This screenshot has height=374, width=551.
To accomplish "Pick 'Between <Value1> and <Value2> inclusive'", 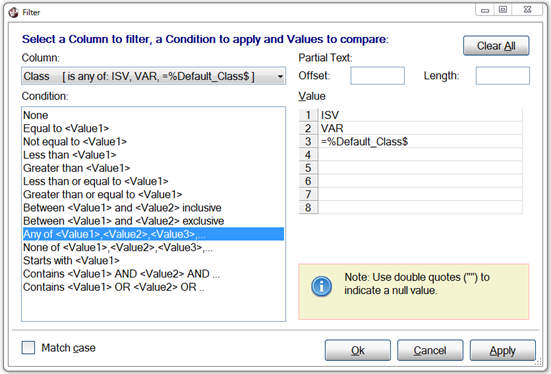I will point(122,208).
